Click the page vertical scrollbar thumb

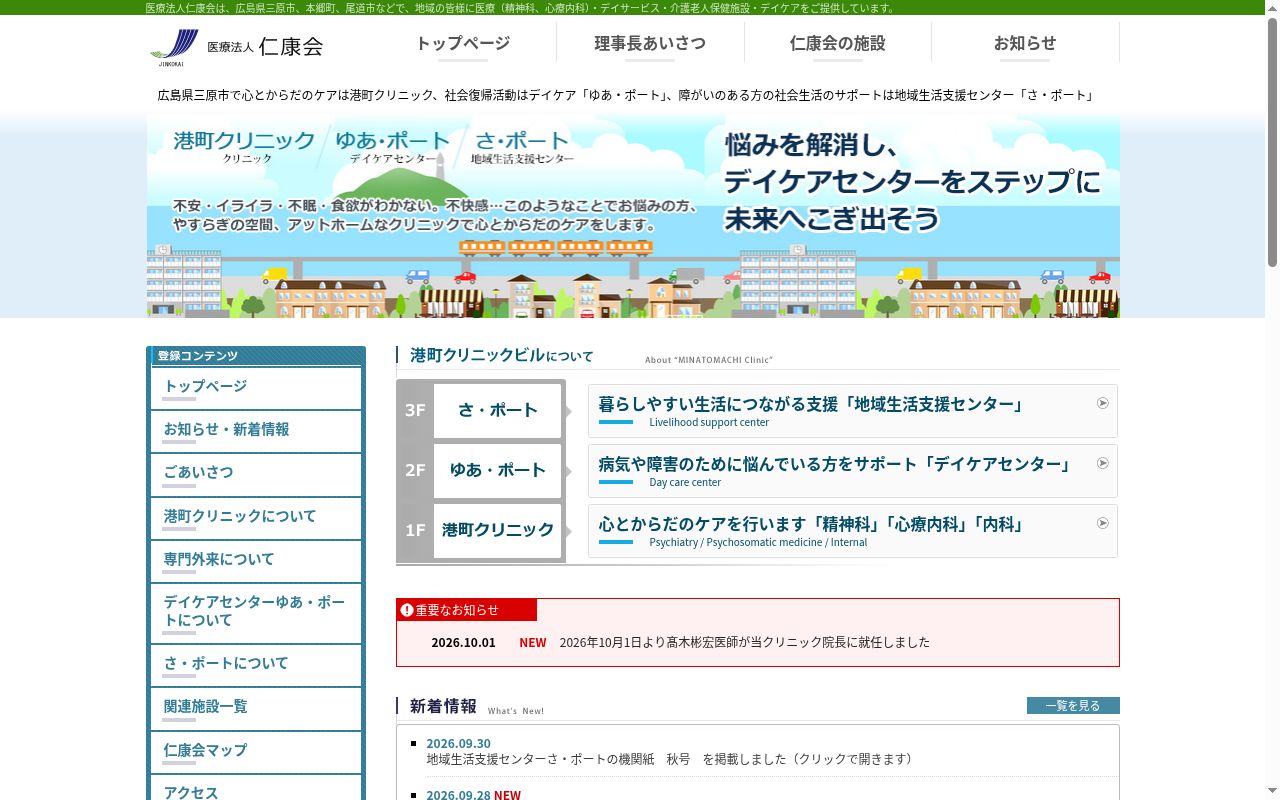[1272, 142]
